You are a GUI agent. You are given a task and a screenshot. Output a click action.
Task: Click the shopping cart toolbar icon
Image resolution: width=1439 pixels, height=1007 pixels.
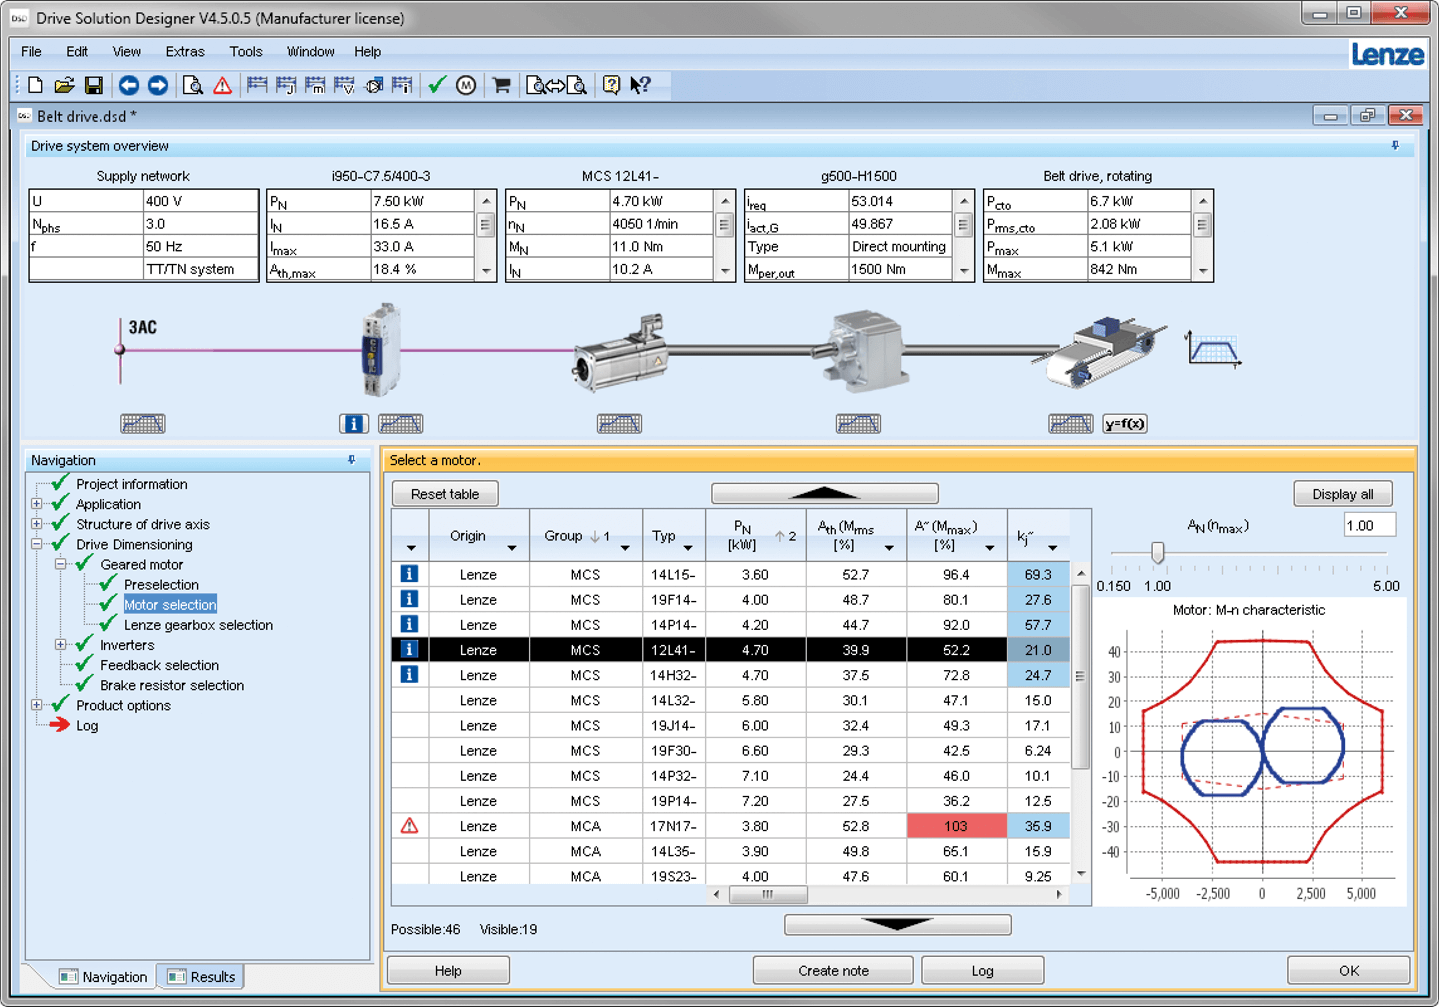502,86
